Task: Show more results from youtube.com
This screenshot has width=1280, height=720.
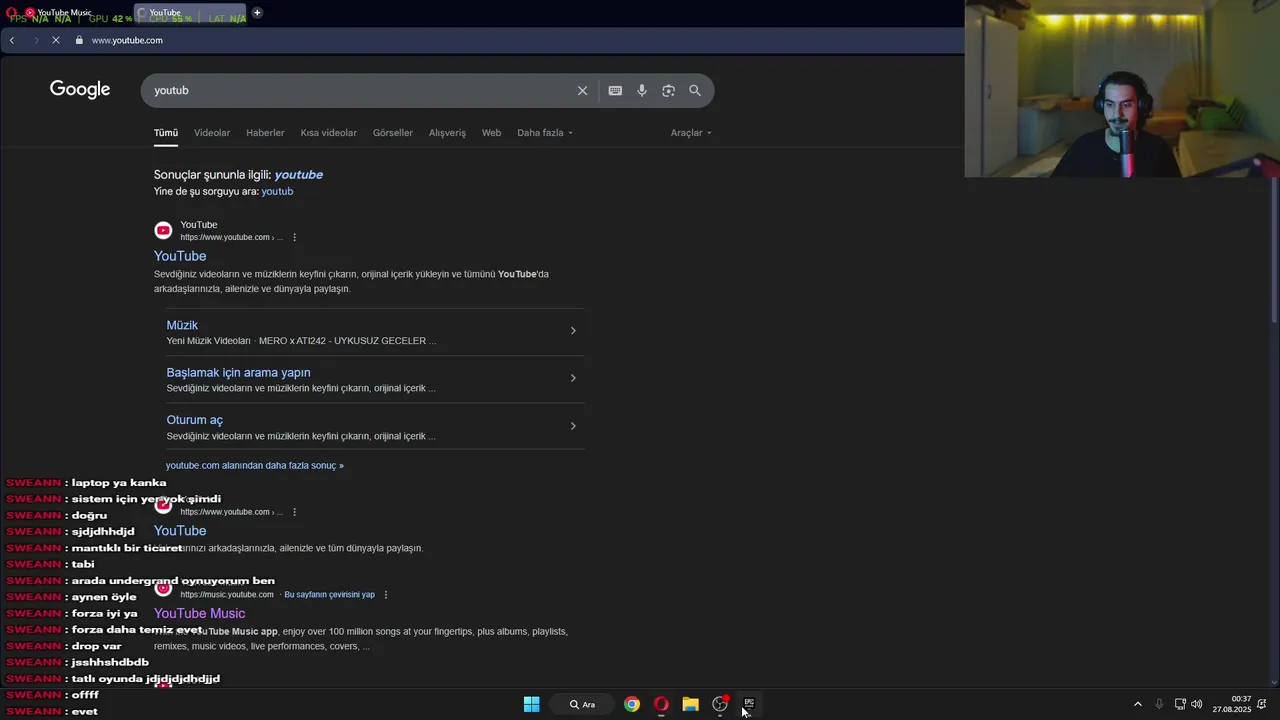Action: point(254,465)
